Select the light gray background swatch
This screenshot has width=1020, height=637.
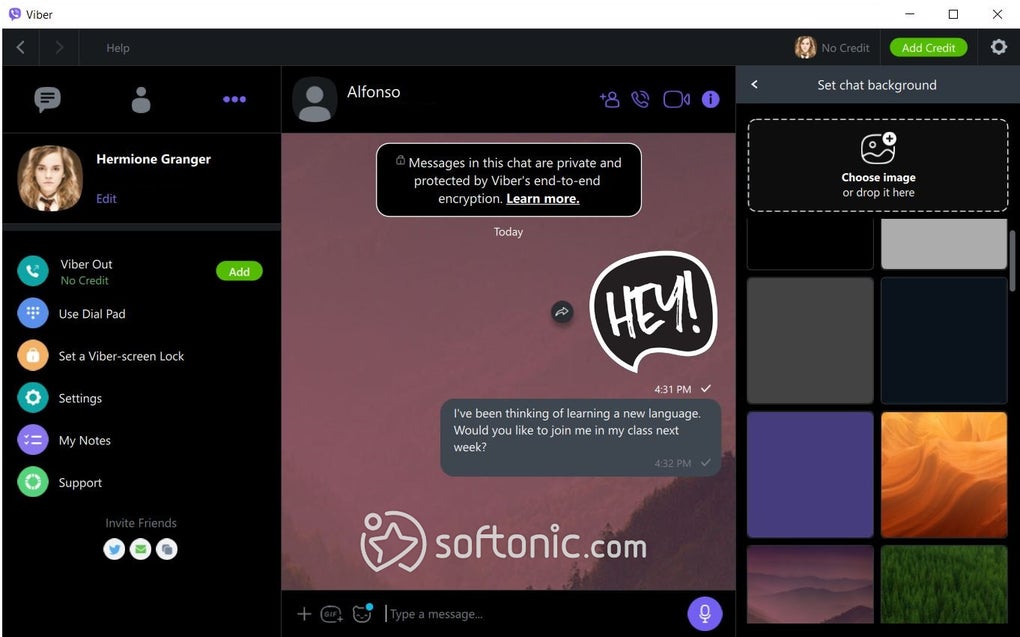click(x=944, y=244)
